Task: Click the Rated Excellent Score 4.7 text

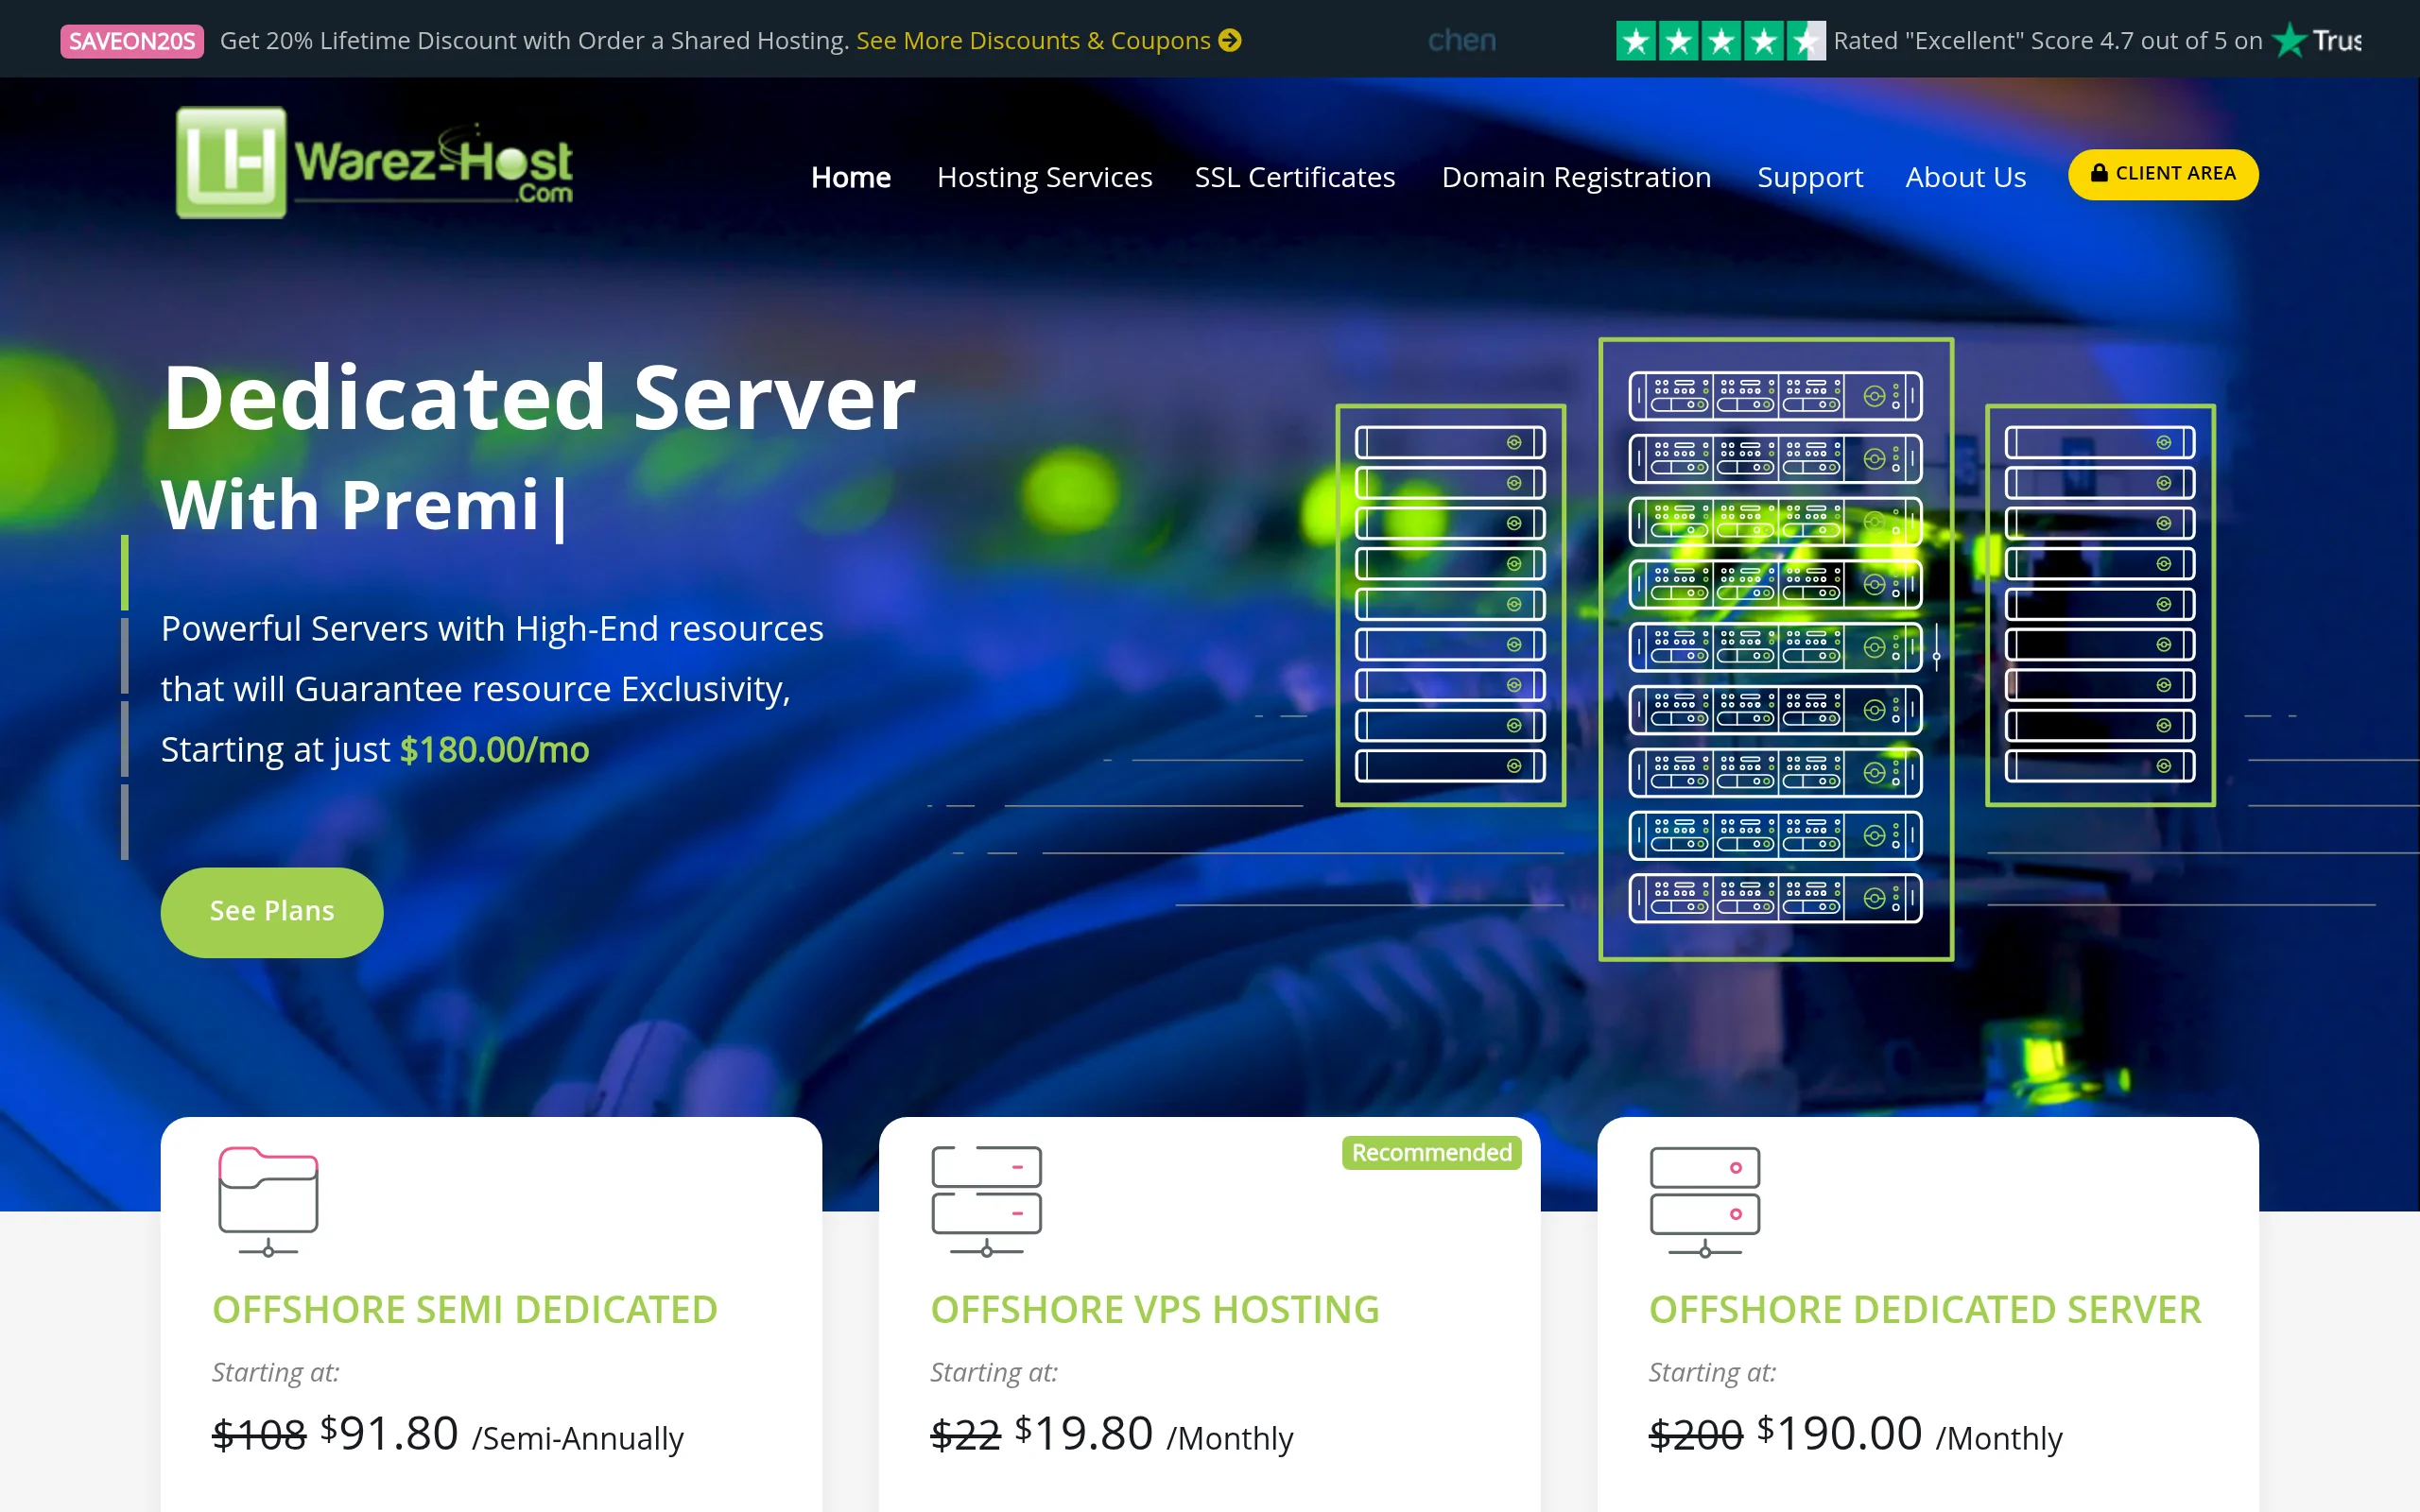Action: [x=2047, y=40]
